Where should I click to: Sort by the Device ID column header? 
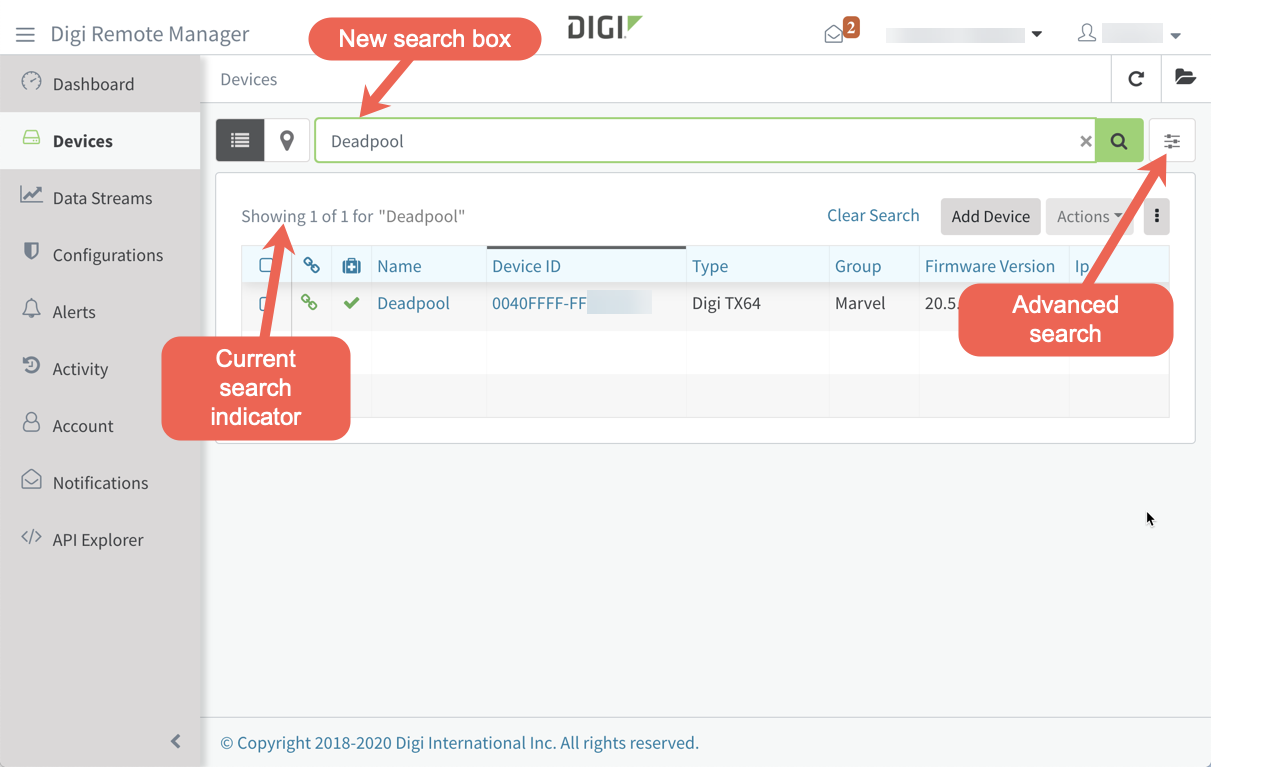coord(526,266)
